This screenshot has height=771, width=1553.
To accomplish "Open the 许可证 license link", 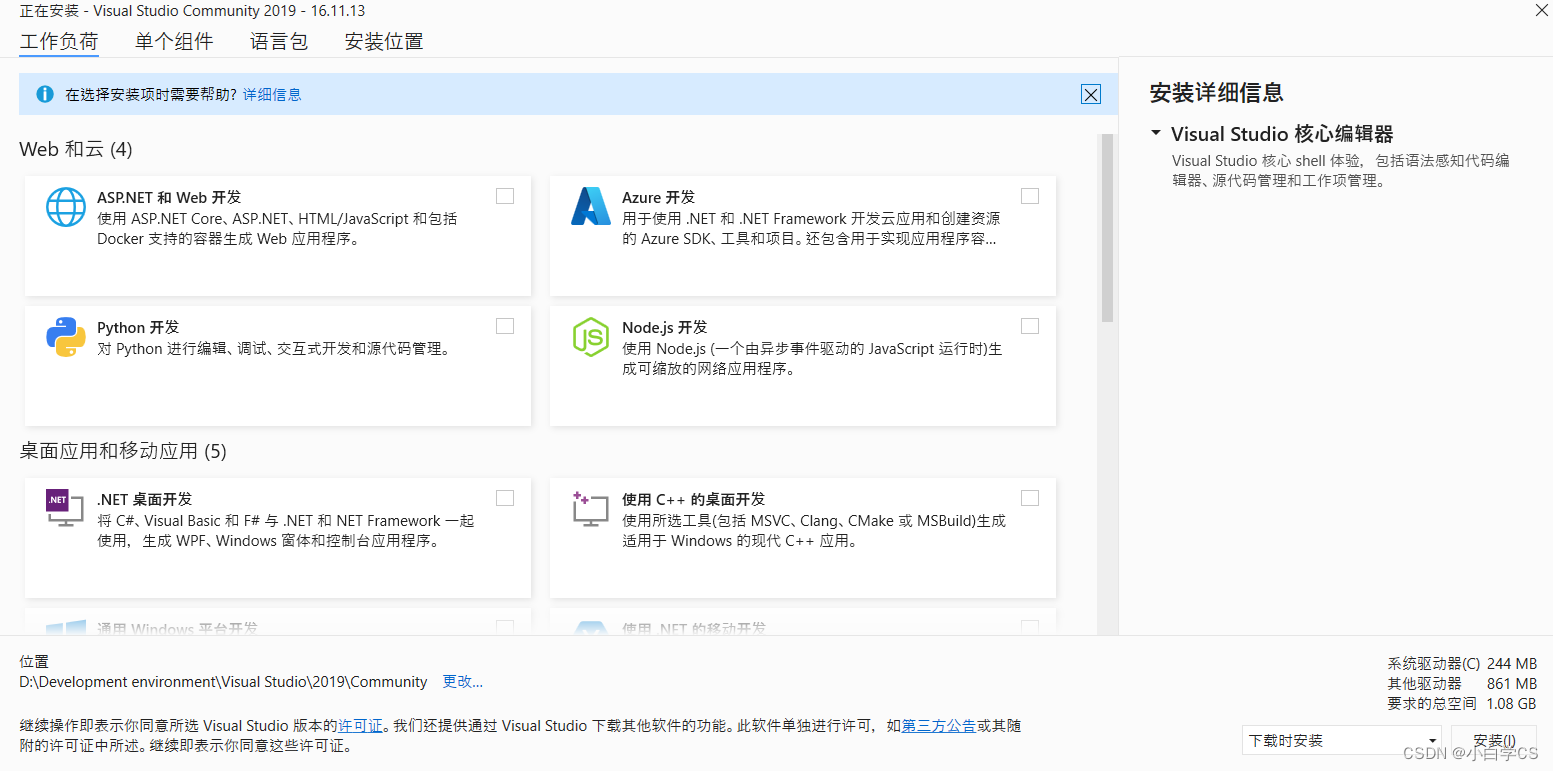I will pos(360,726).
